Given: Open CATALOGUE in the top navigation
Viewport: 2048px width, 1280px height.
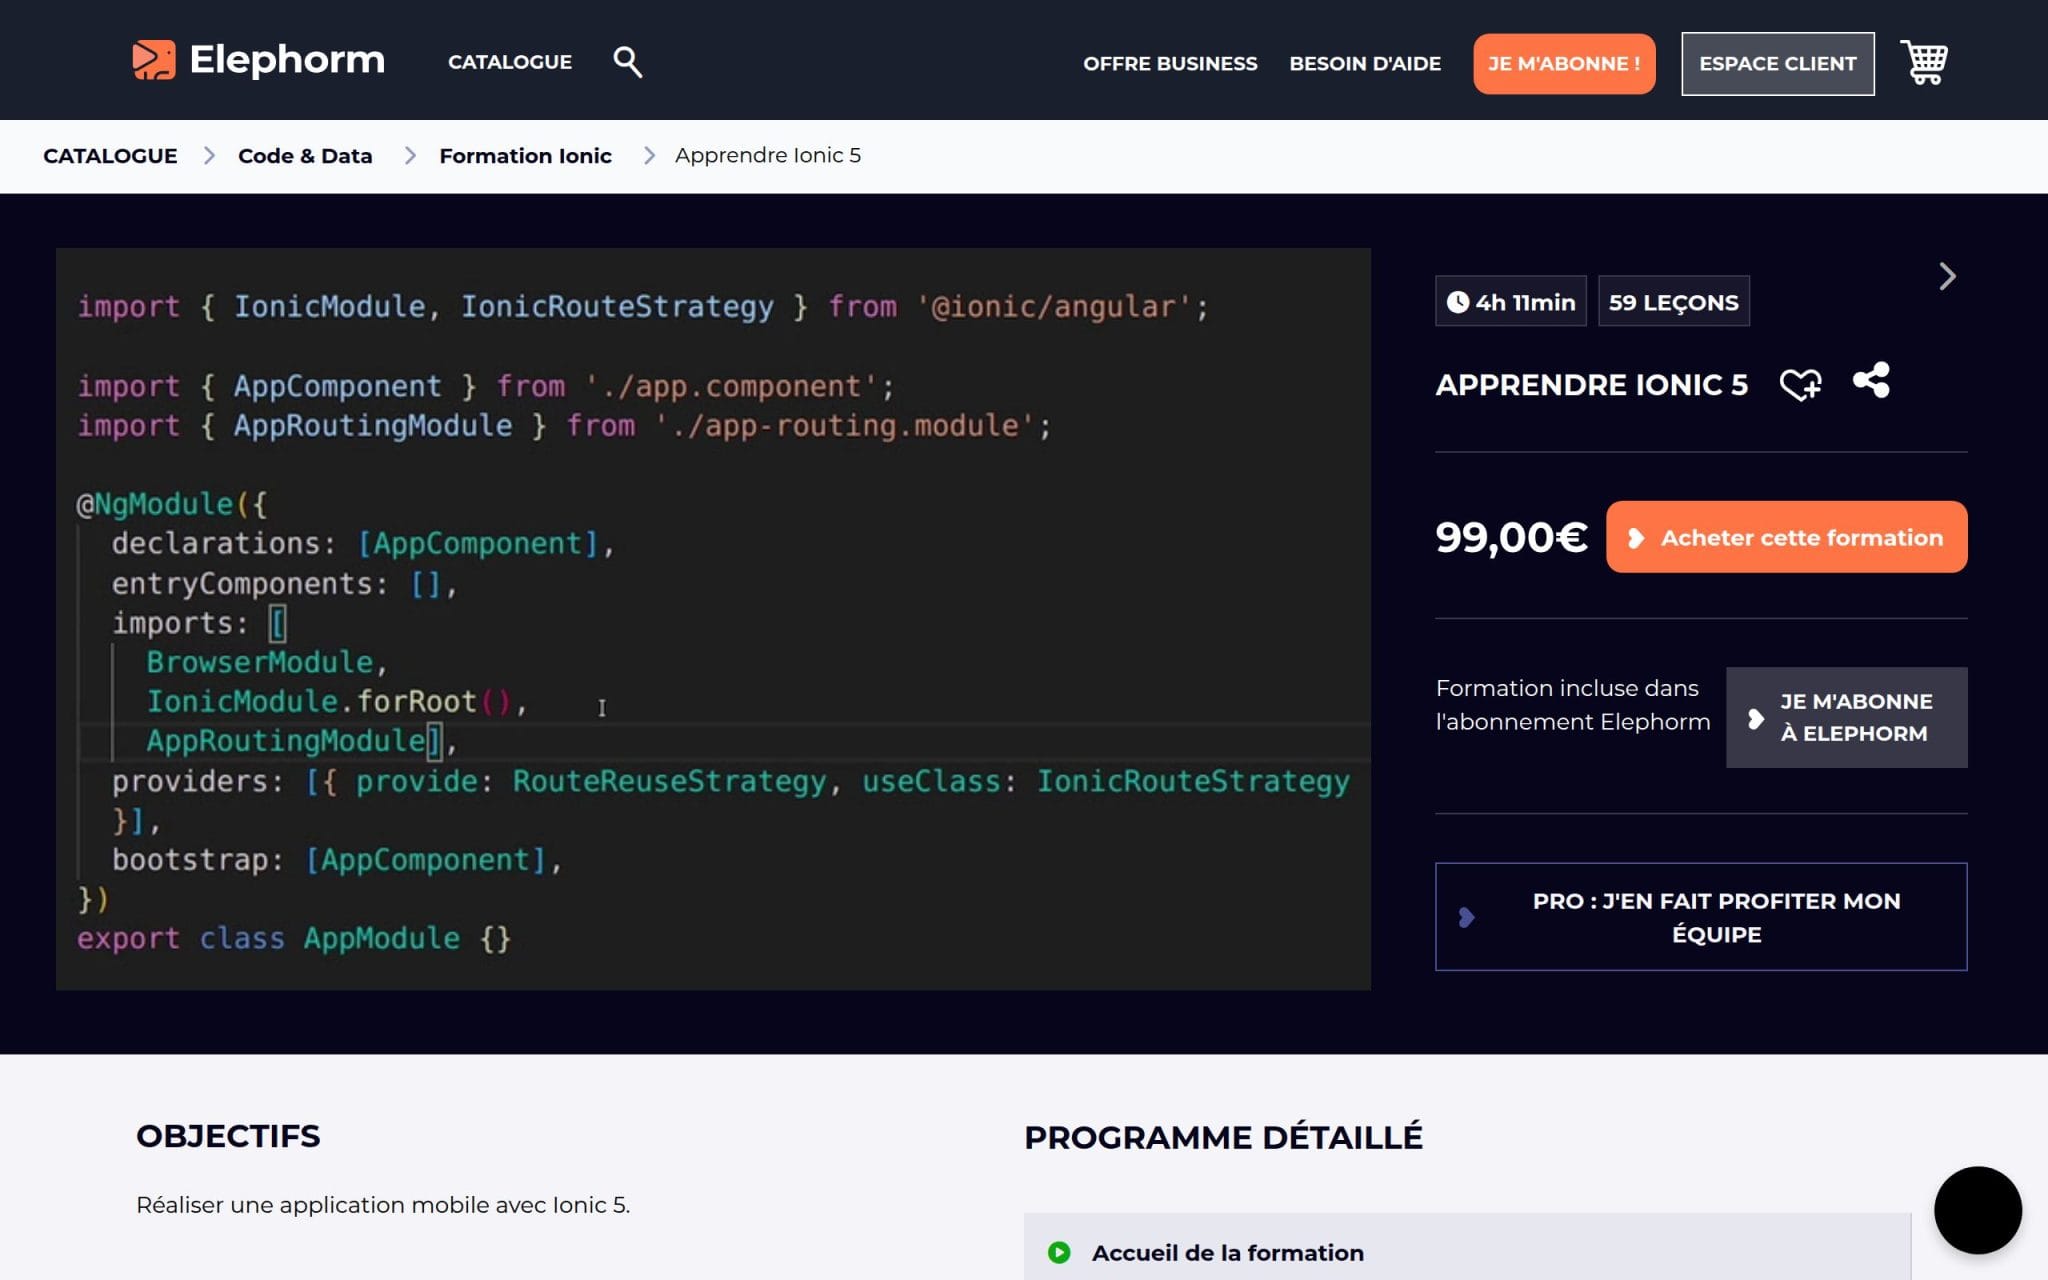Looking at the screenshot, I should (x=510, y=62).
